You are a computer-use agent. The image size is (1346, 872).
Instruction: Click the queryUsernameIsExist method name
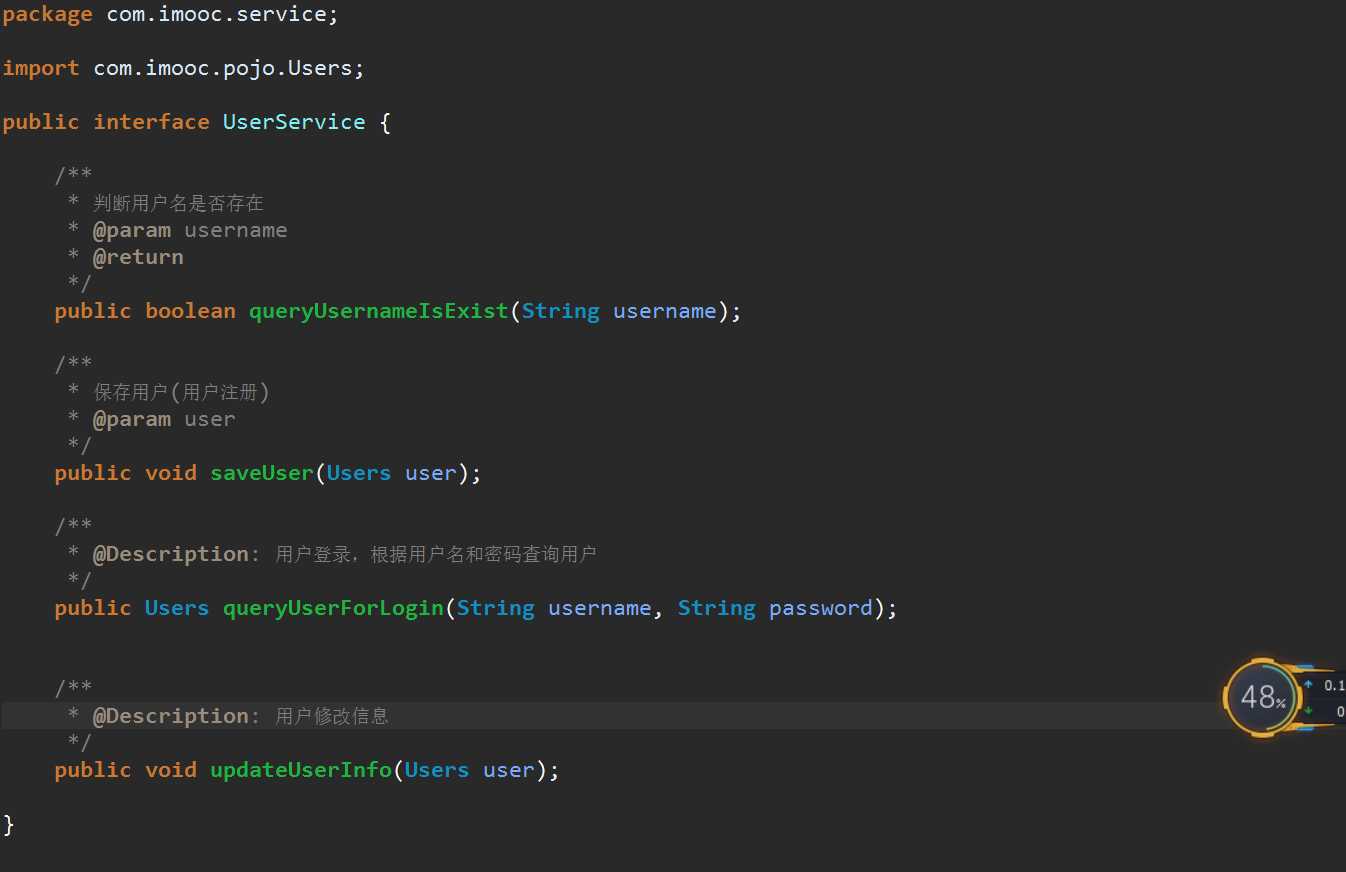point(379,311)
